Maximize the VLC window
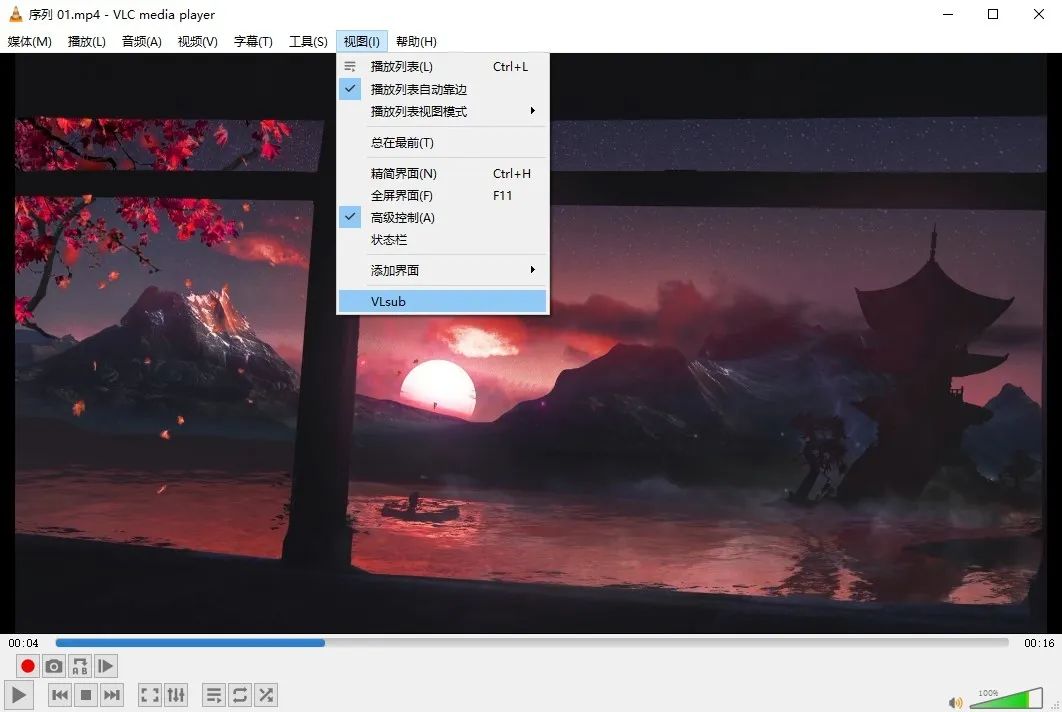1062x712 pixels. point(993,14)
